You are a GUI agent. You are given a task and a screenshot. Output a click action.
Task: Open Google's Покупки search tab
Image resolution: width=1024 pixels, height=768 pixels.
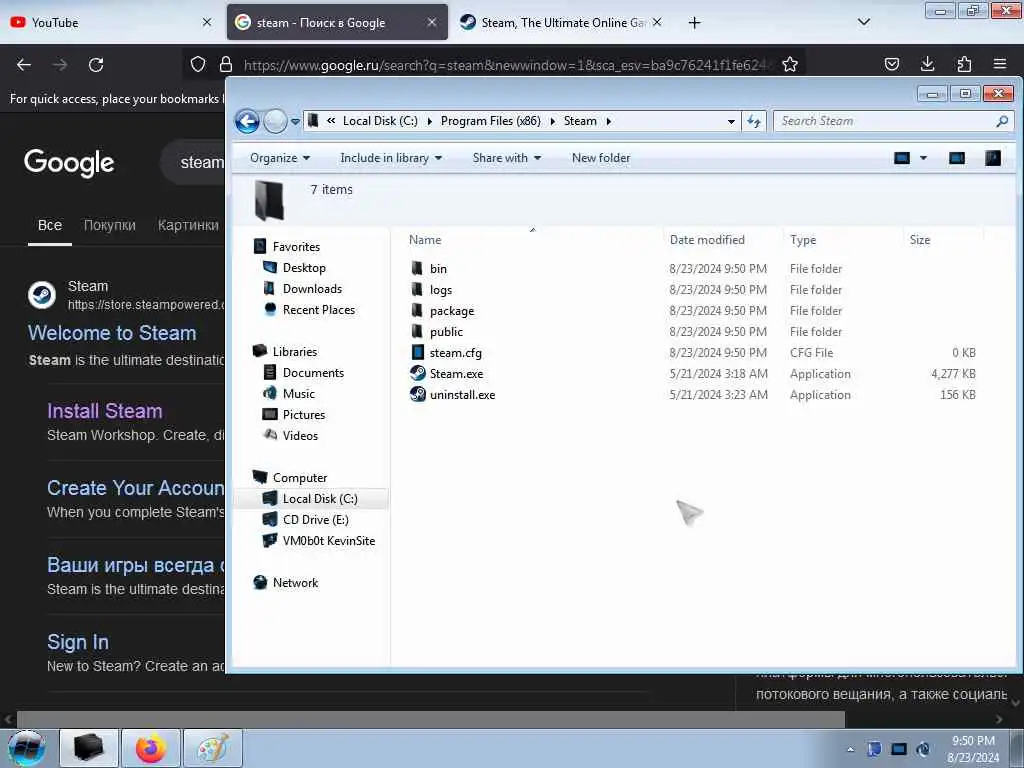point(110,225)
